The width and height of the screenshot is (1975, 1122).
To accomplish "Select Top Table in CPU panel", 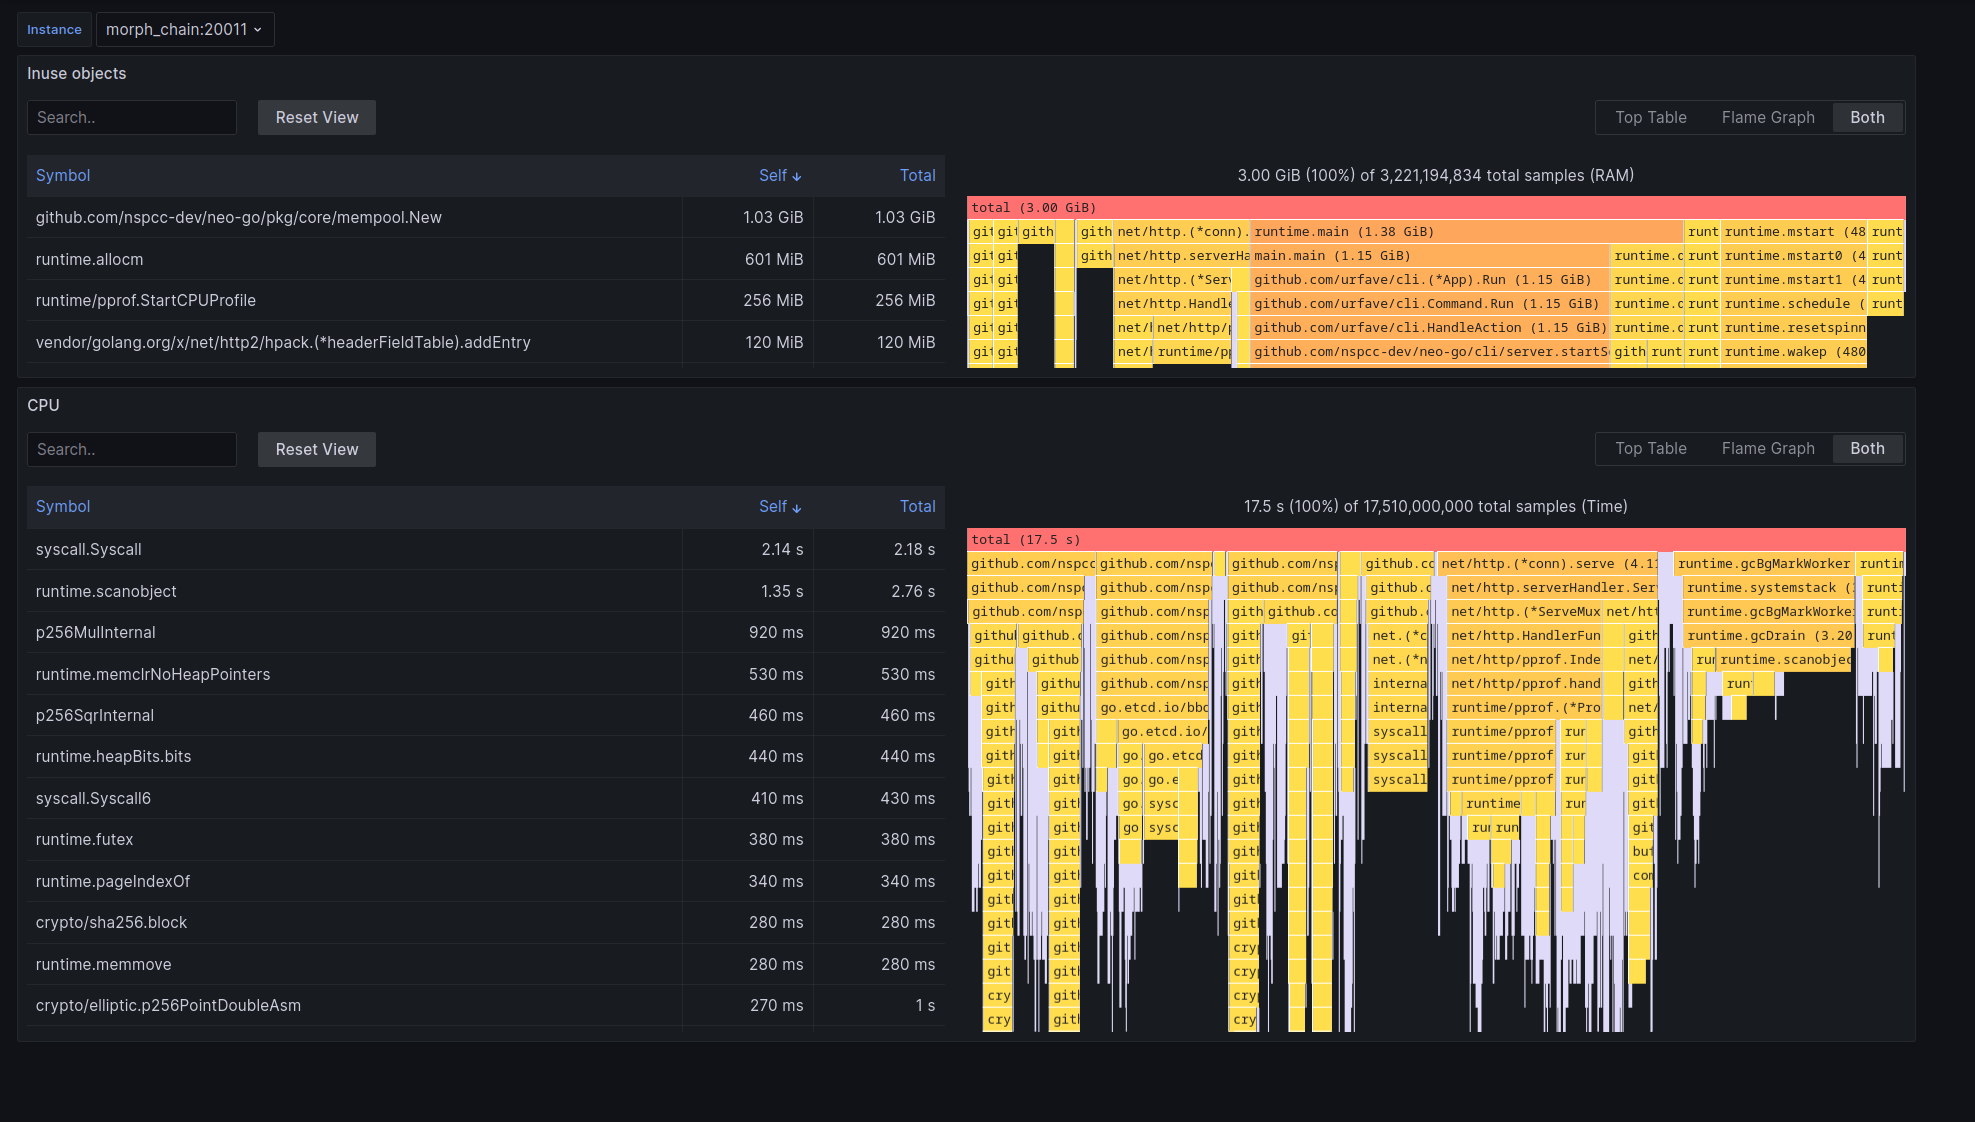I will coord(1651,448).
